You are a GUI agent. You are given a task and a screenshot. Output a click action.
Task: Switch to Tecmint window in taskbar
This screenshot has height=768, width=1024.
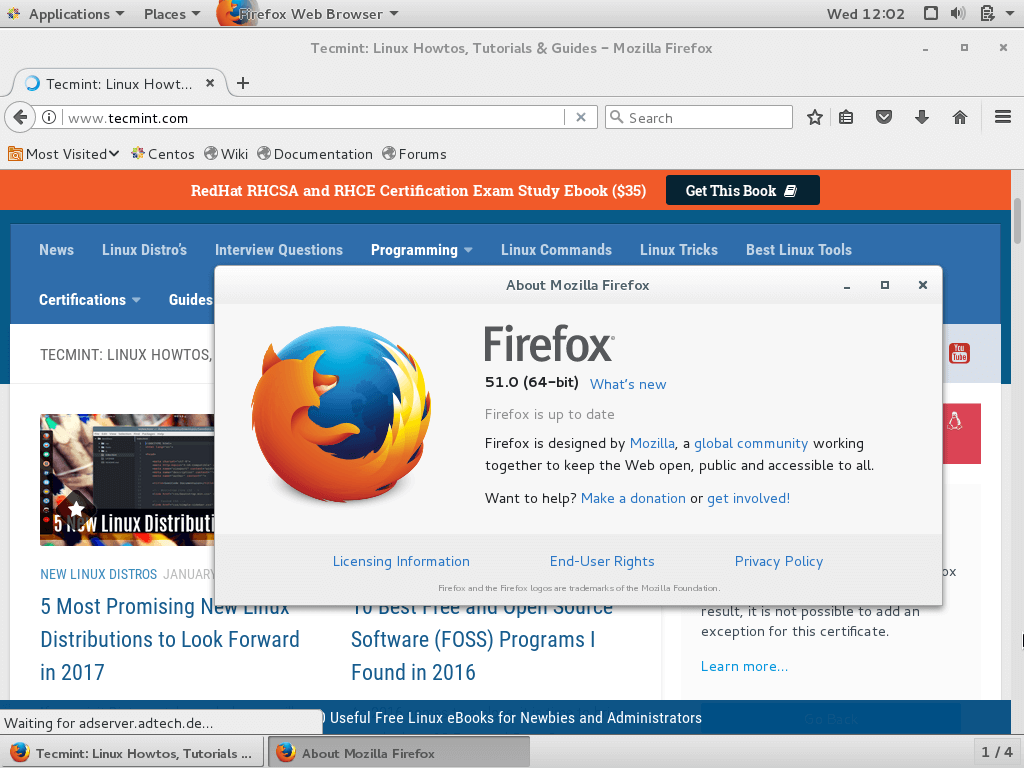(132, 753)
